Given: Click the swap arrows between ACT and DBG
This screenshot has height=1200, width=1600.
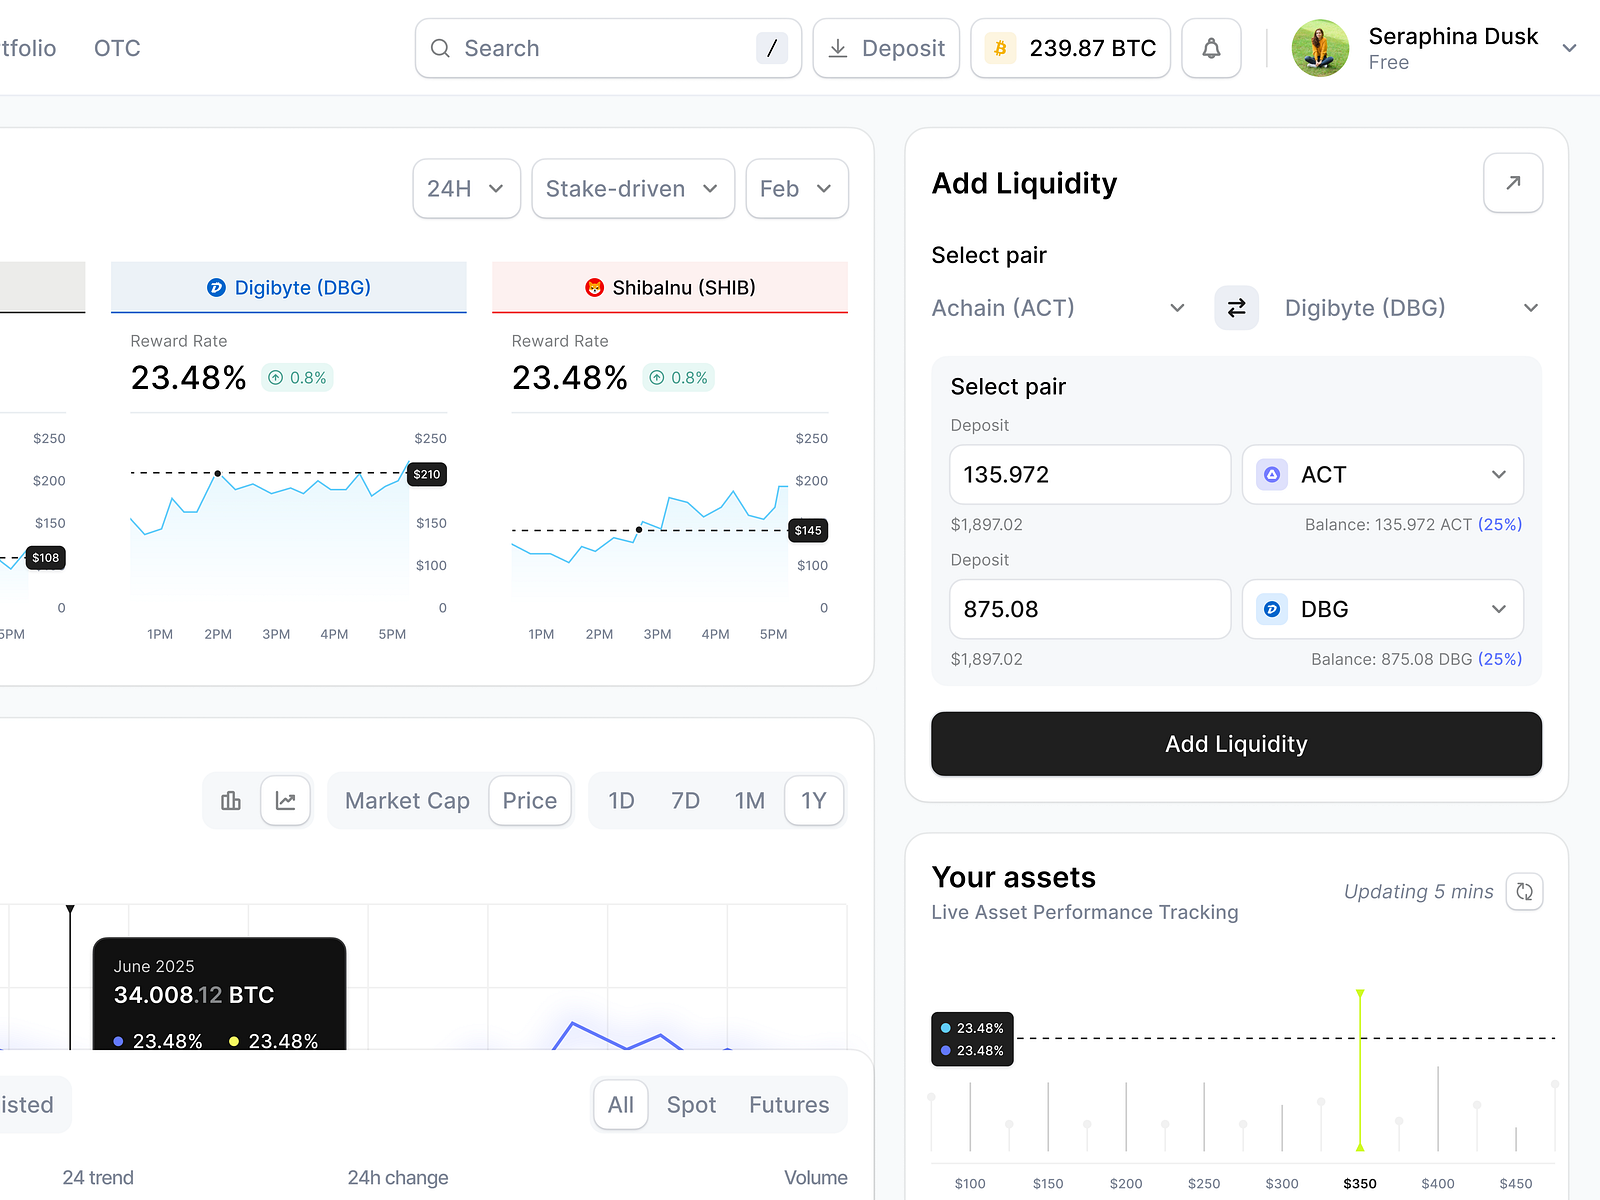Looking at the screenshot, I should 1236,308.
